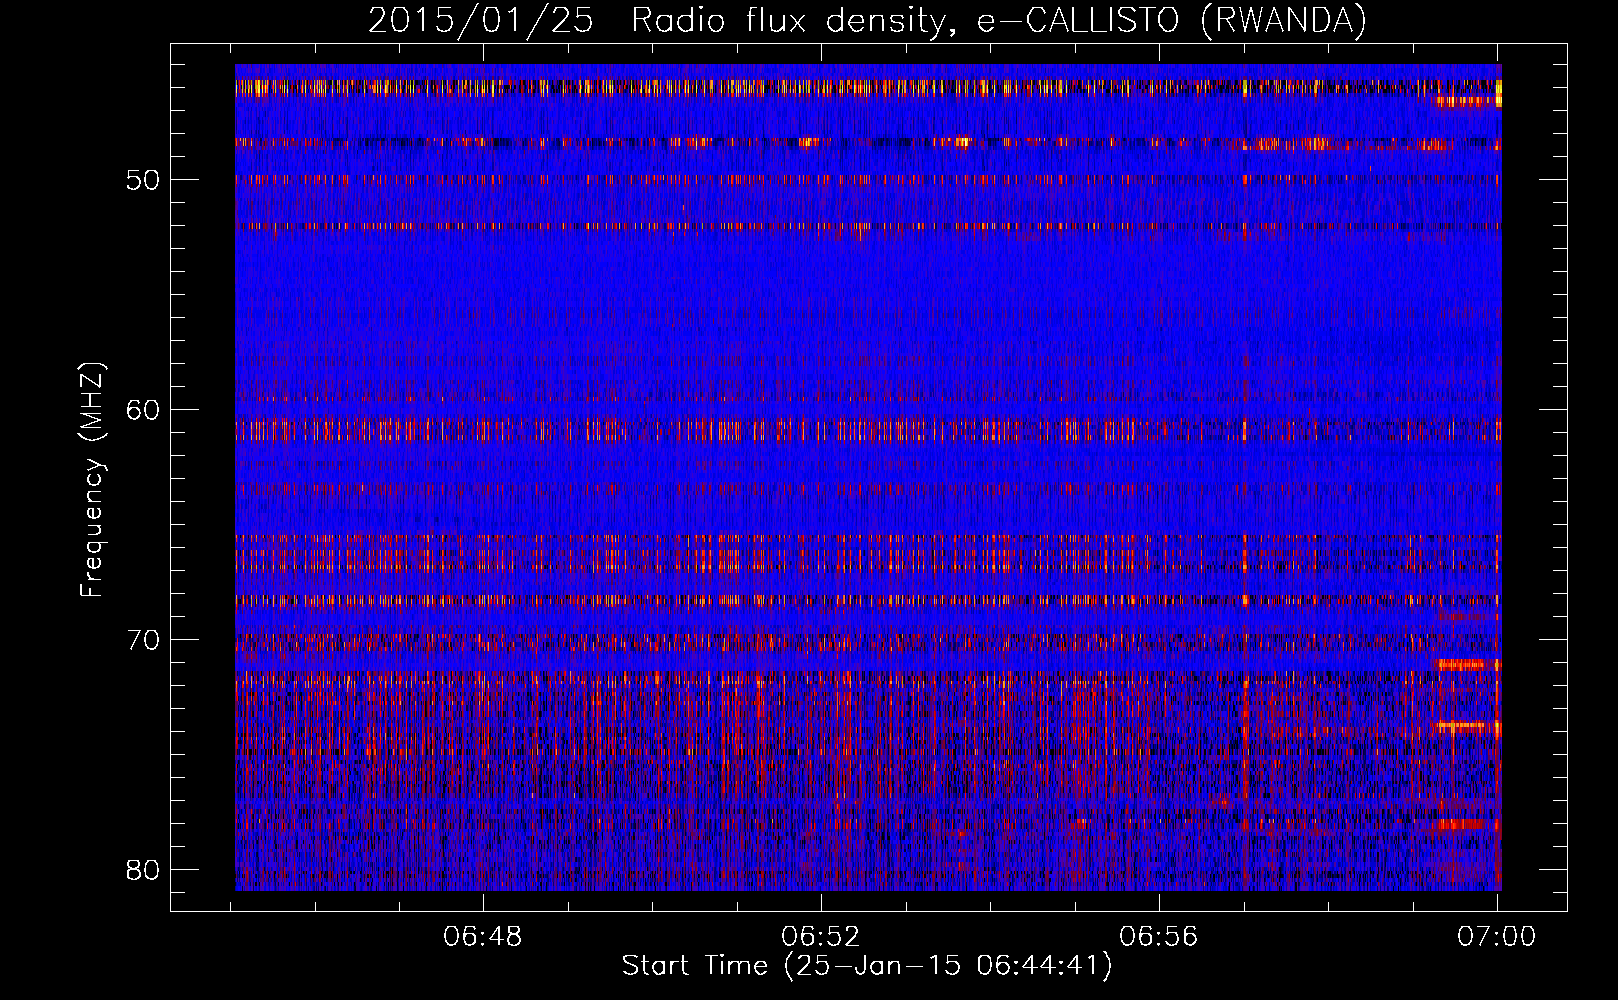
Task: Select the 06:52 time tick label
Action: pos(821,937)
